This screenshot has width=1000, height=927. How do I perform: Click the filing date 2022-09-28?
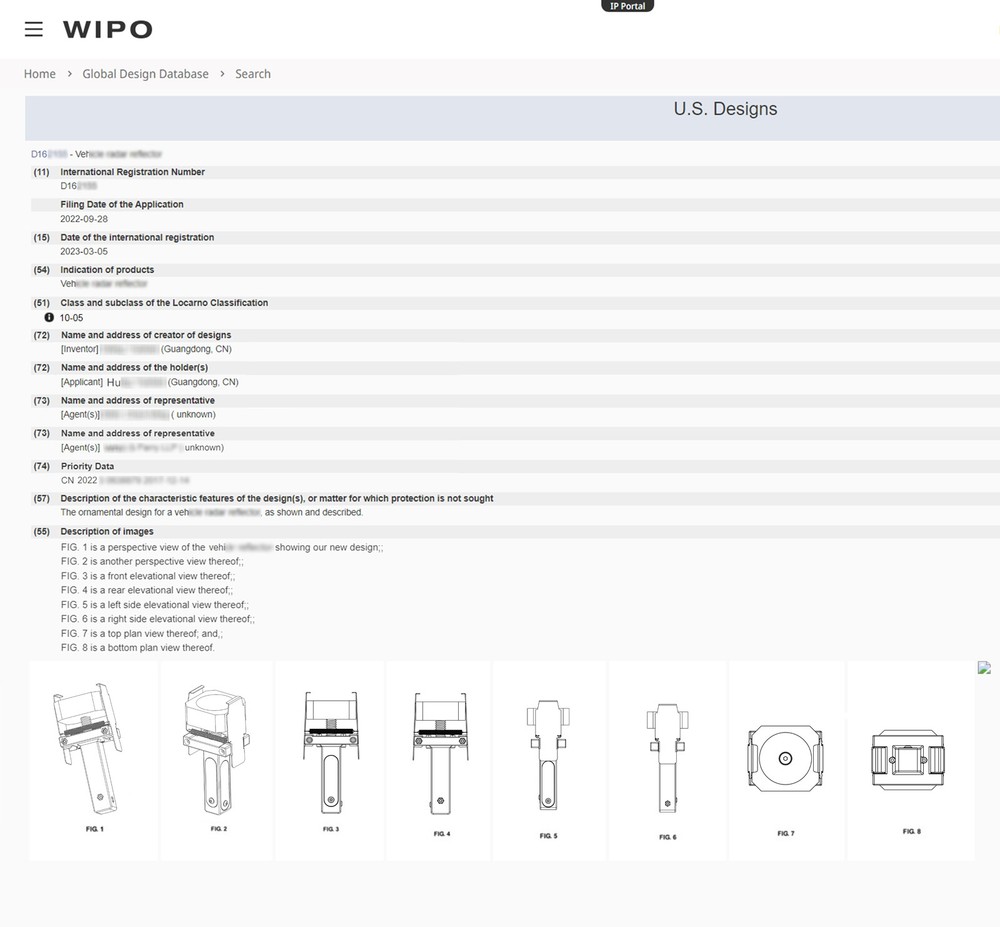84,219
